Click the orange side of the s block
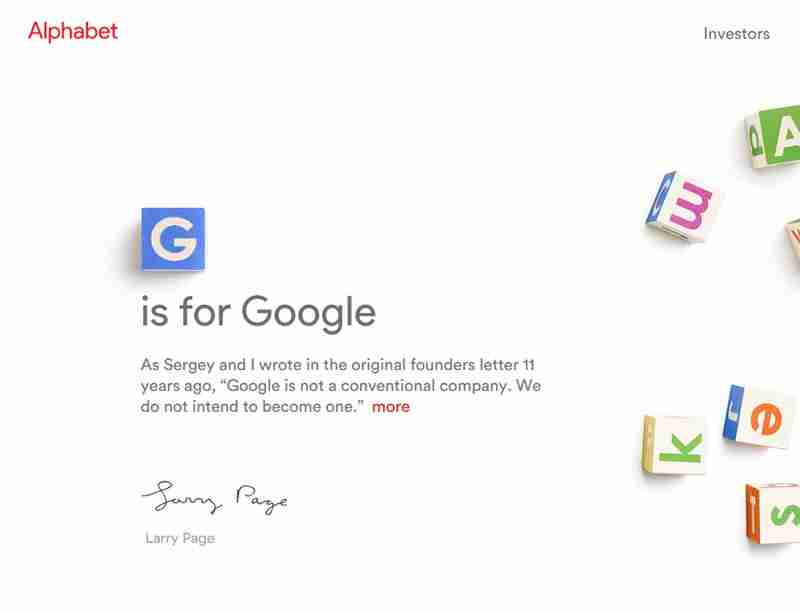800x611 pixels. 753,512
